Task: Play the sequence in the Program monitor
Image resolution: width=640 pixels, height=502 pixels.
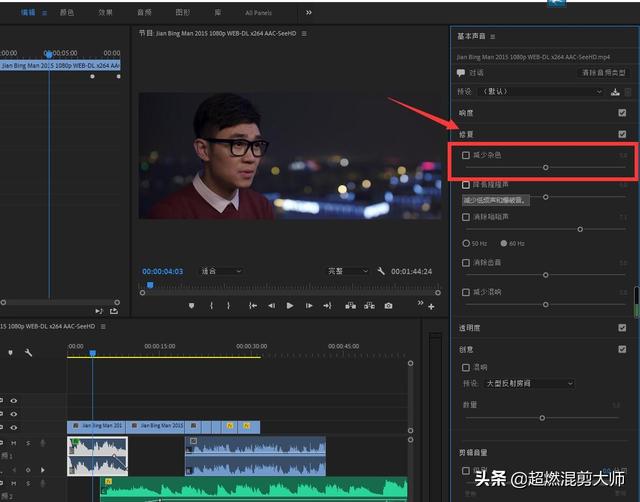Action: pos(290,306)
